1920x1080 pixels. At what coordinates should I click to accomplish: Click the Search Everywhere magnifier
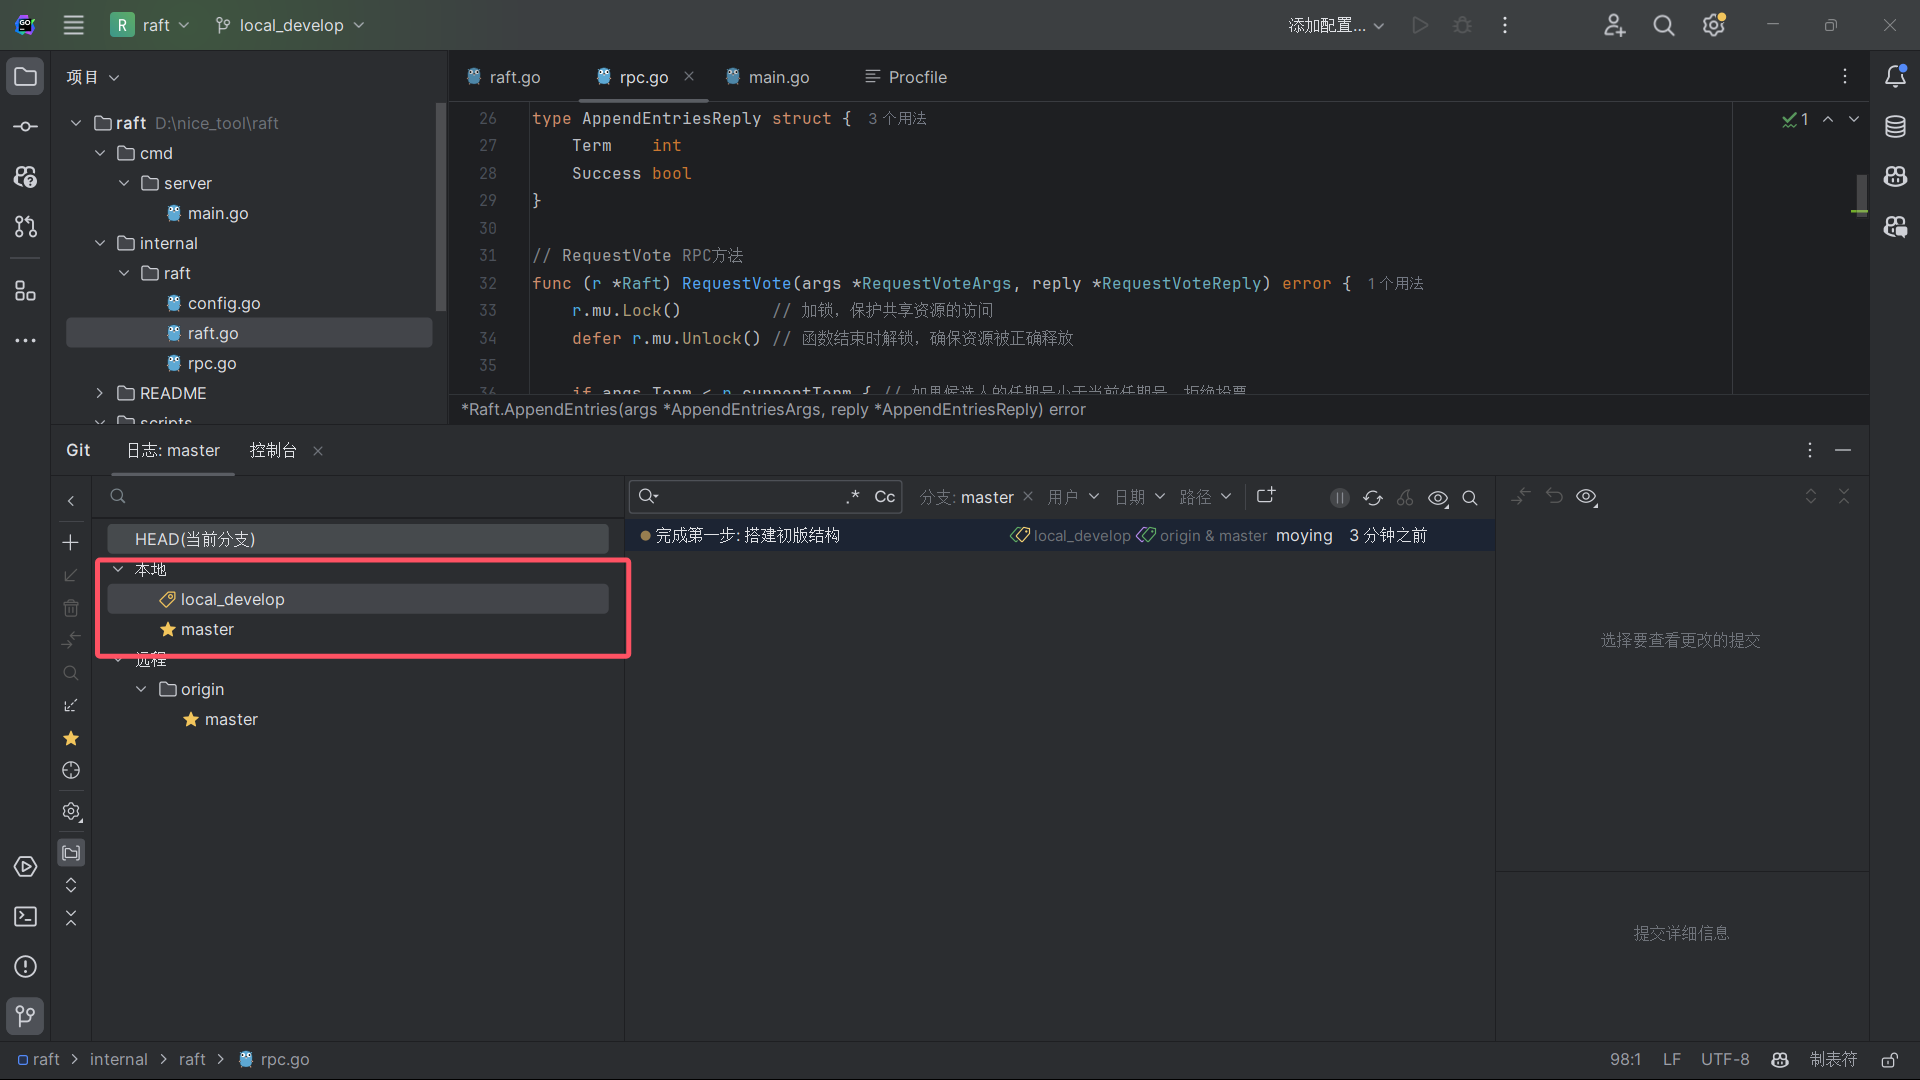click(x=1664, y=25)
